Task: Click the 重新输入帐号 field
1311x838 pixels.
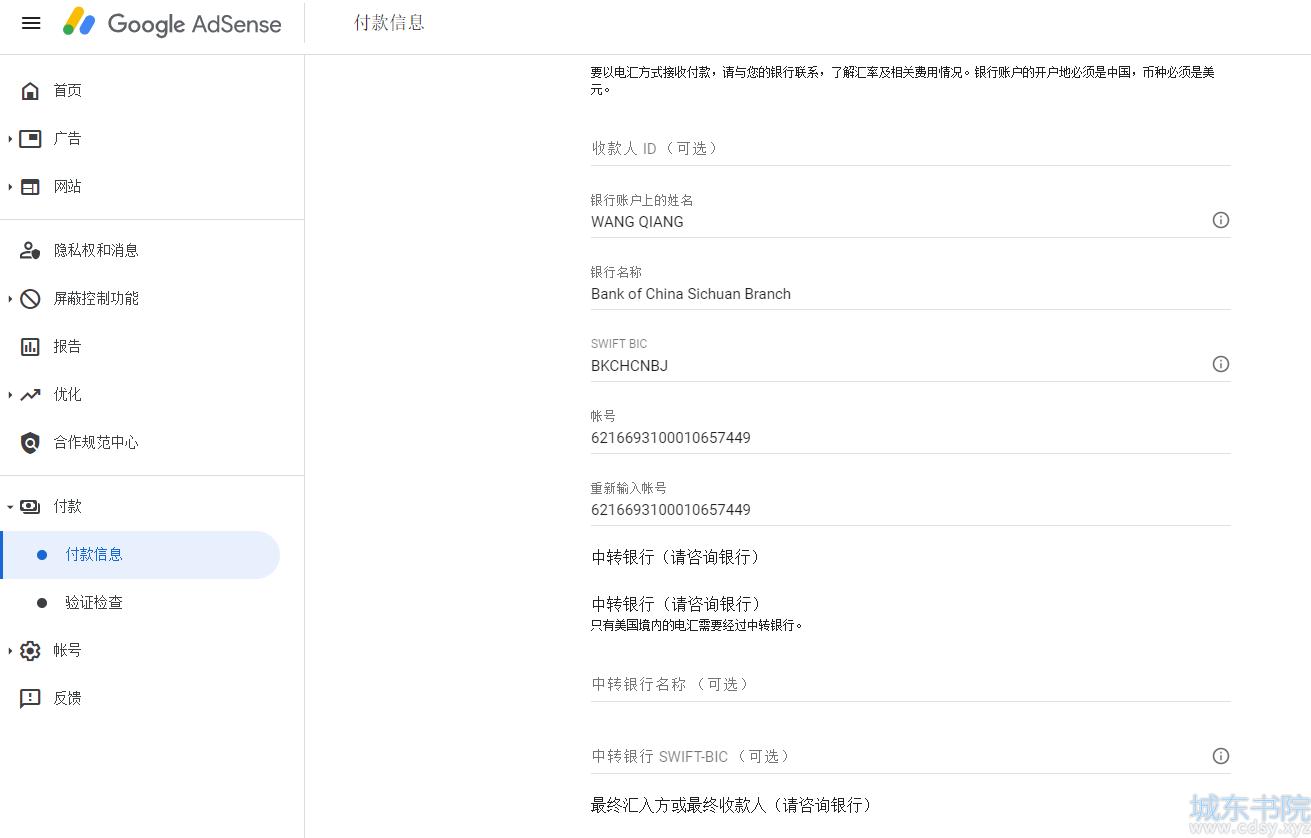Action: pyautogui.click(x=910, y=510)
